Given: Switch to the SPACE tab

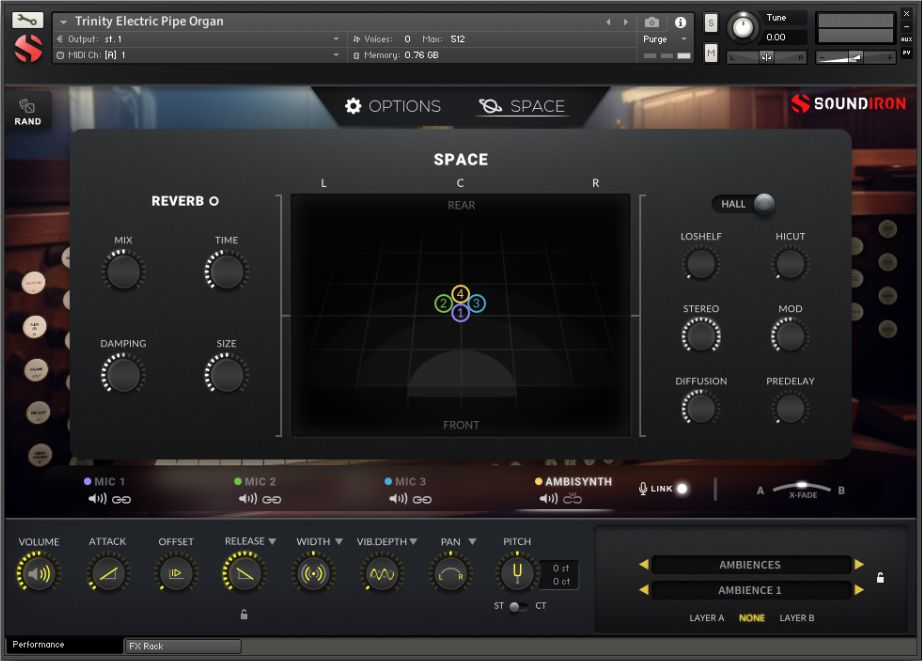Looking at the screenshot, I should tap(522, 106).
